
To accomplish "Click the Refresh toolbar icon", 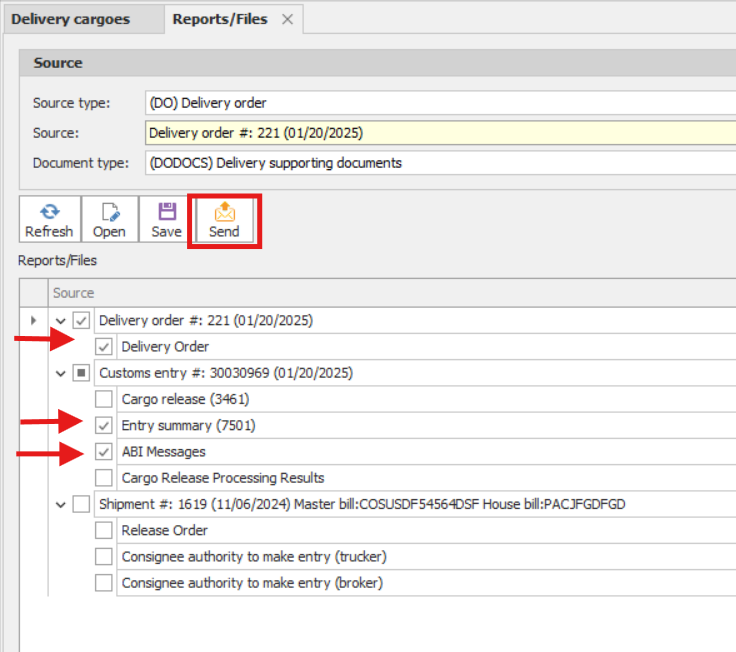I will (50, 219).
